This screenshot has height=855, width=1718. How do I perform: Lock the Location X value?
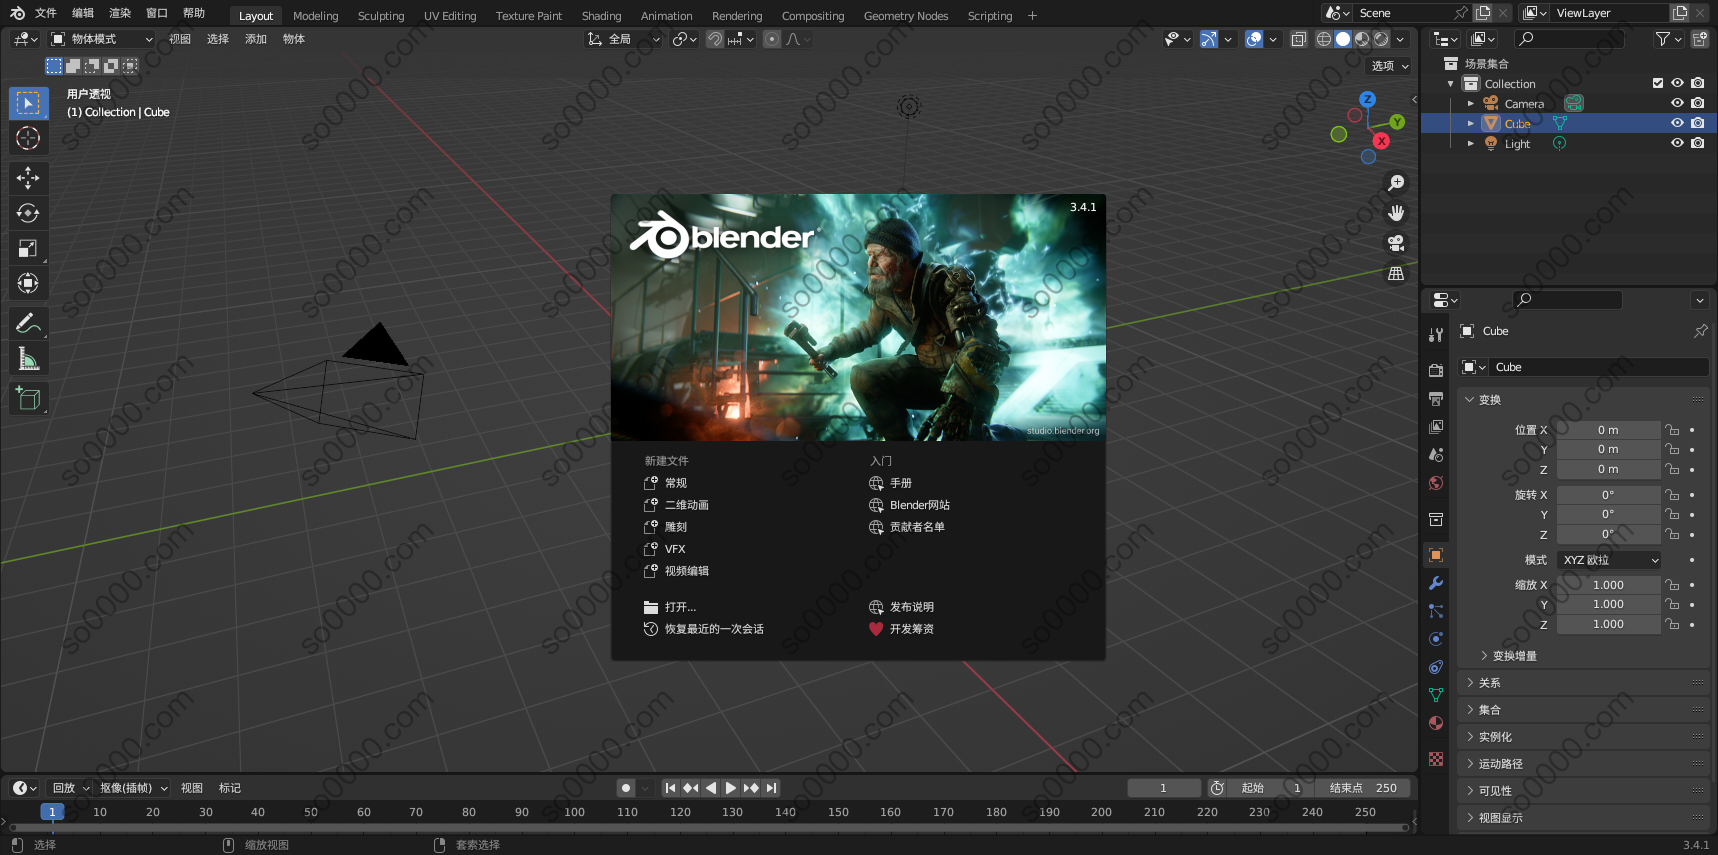click(x=1672, y=430)
